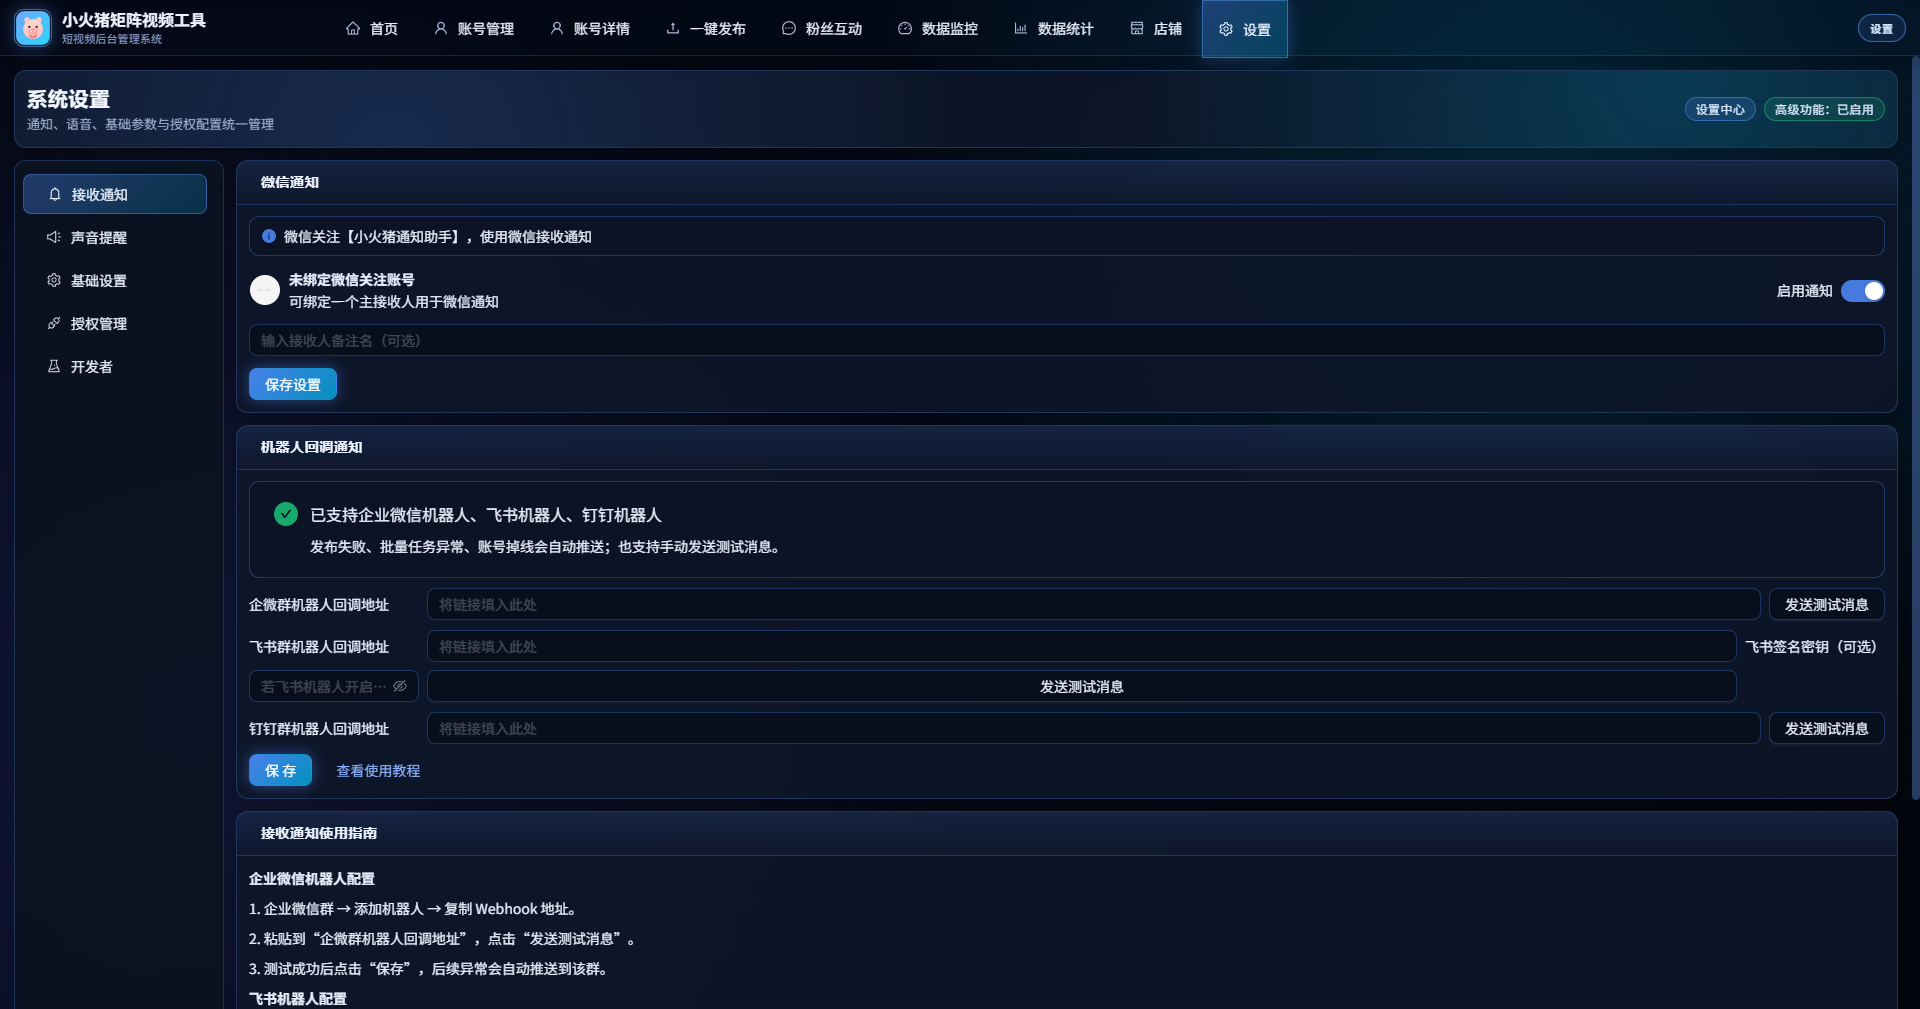1920x1009 pixels.
Task: Open 授权管理 in the sidebar
Action: point(98,324)
